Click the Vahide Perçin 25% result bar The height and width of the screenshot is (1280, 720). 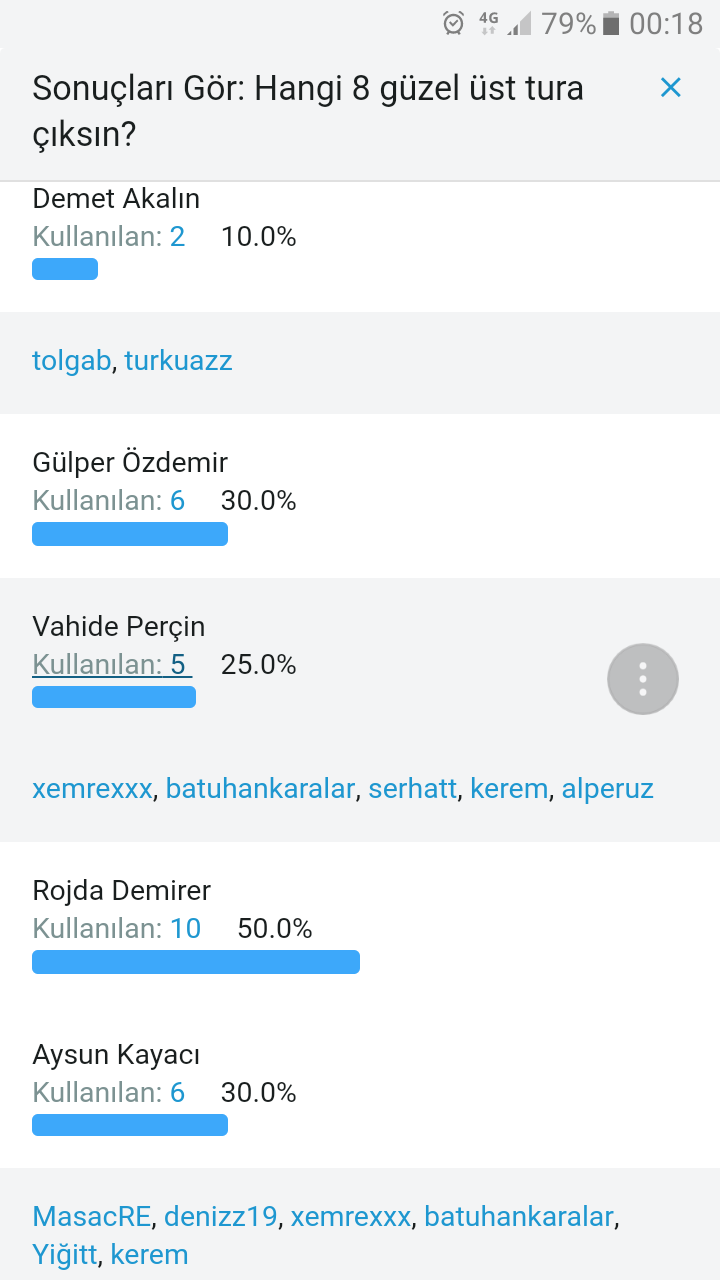pyautogui.click(x=114, y=697)
